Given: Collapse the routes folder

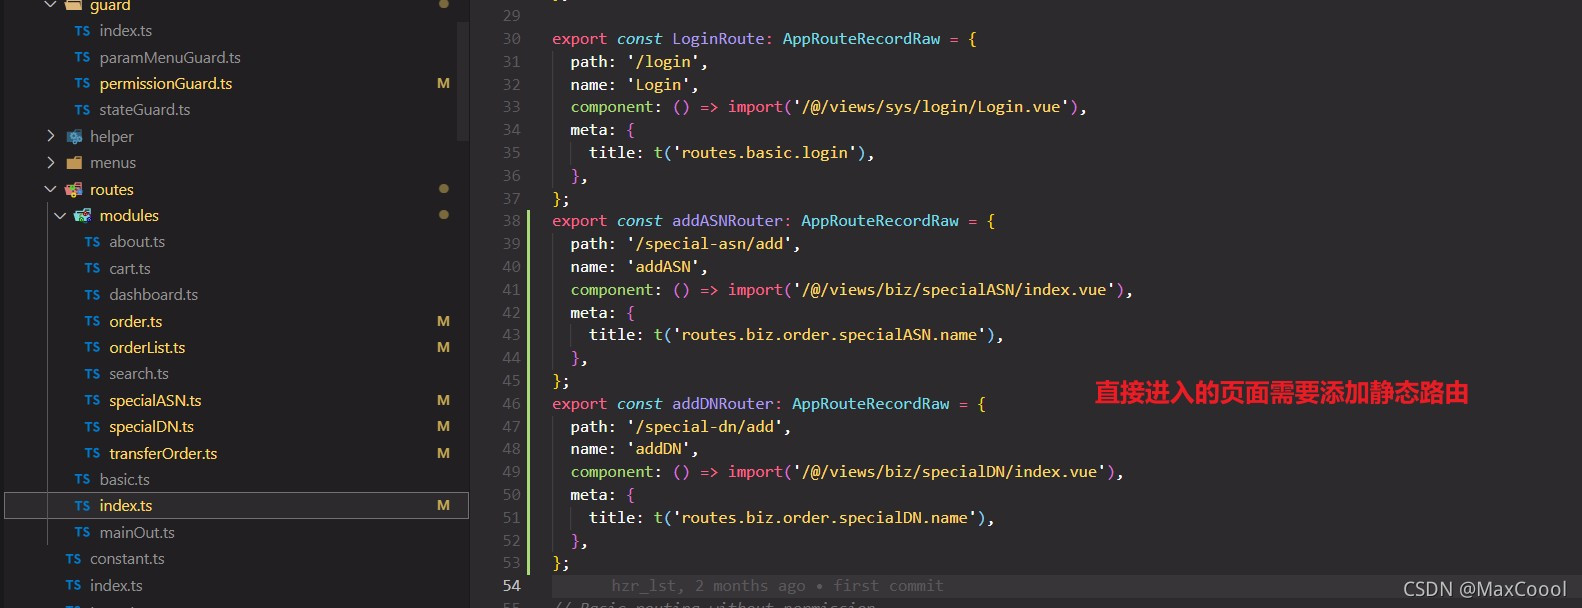Looking at the screenshot, I should pos(50,189).
